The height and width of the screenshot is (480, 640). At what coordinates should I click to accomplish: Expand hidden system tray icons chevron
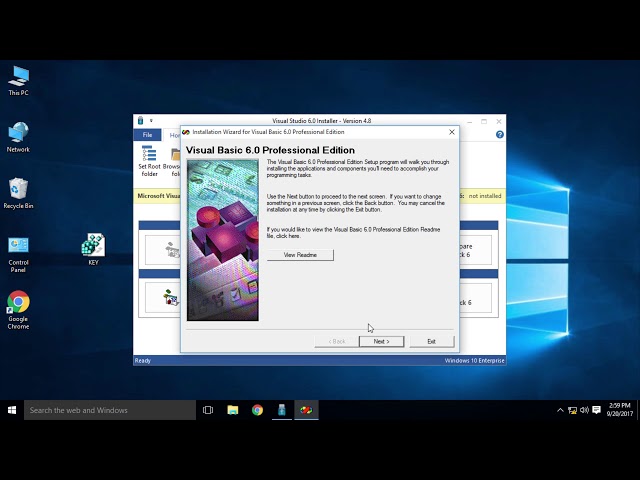point(560,410)
